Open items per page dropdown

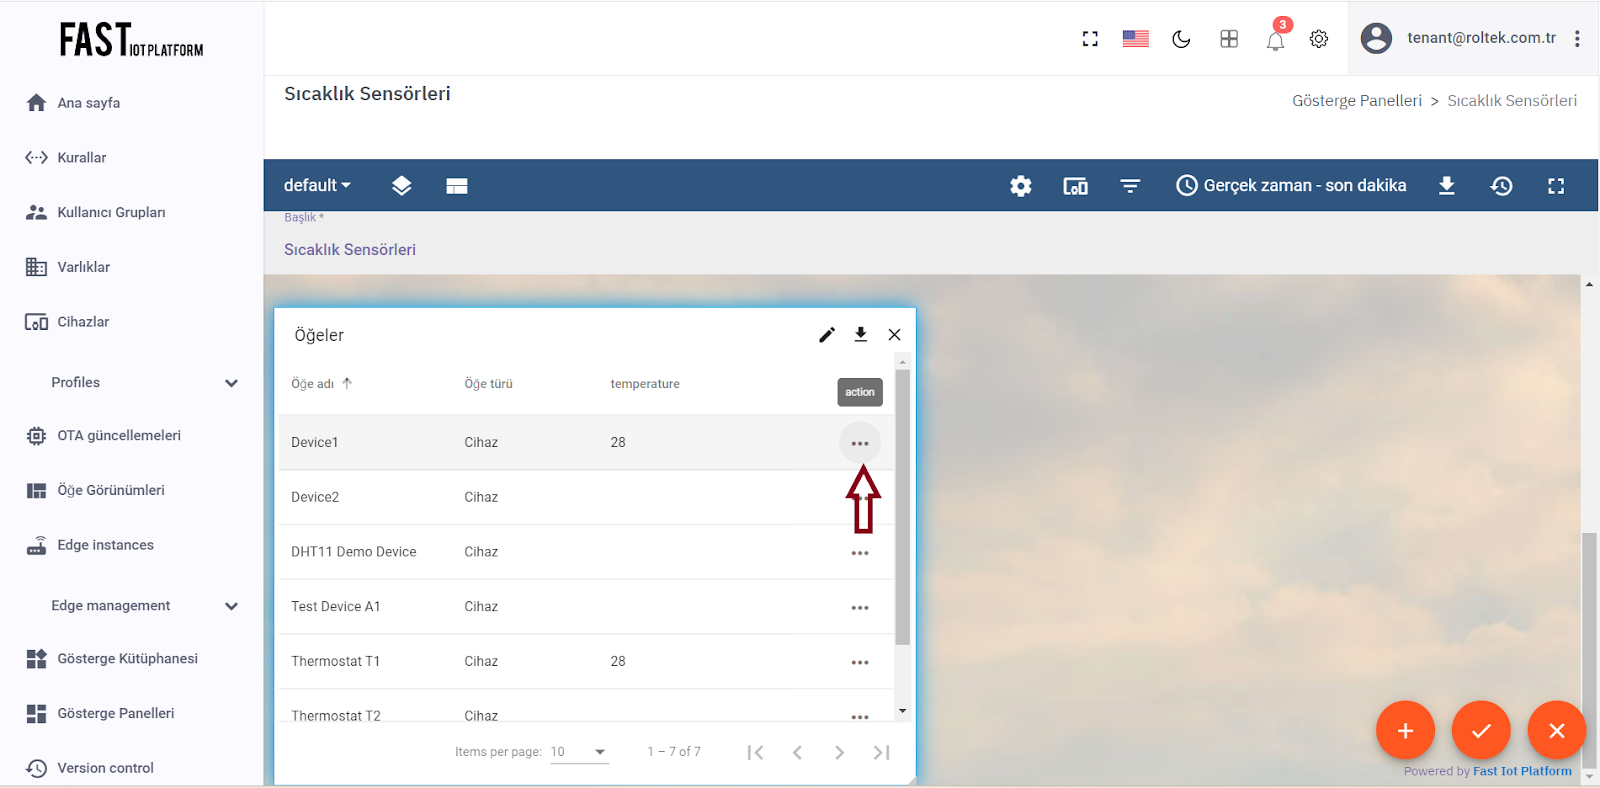579,752
